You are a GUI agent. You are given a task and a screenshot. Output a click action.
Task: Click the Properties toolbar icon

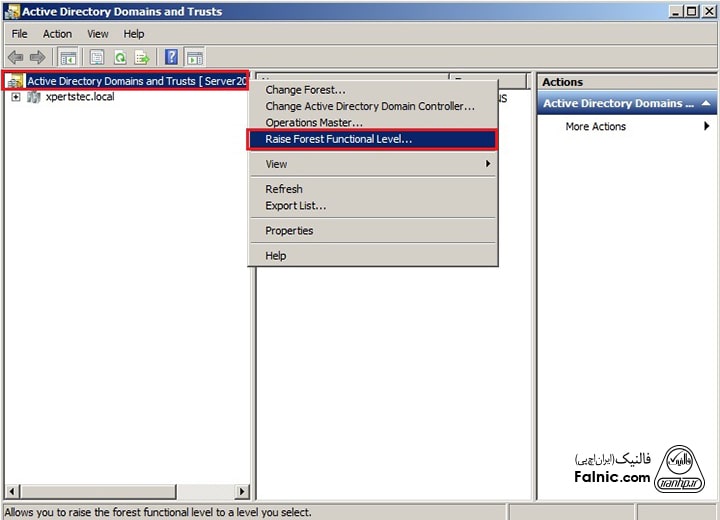(x=97, y=57)
